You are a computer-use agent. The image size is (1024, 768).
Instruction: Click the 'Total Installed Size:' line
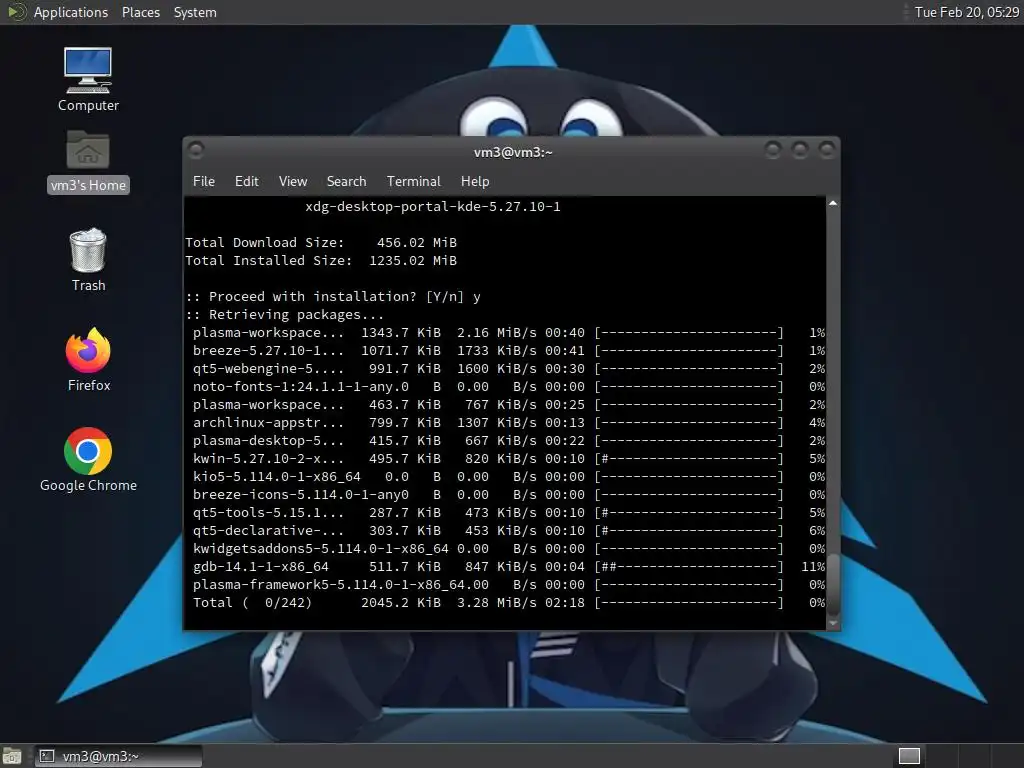321,261
